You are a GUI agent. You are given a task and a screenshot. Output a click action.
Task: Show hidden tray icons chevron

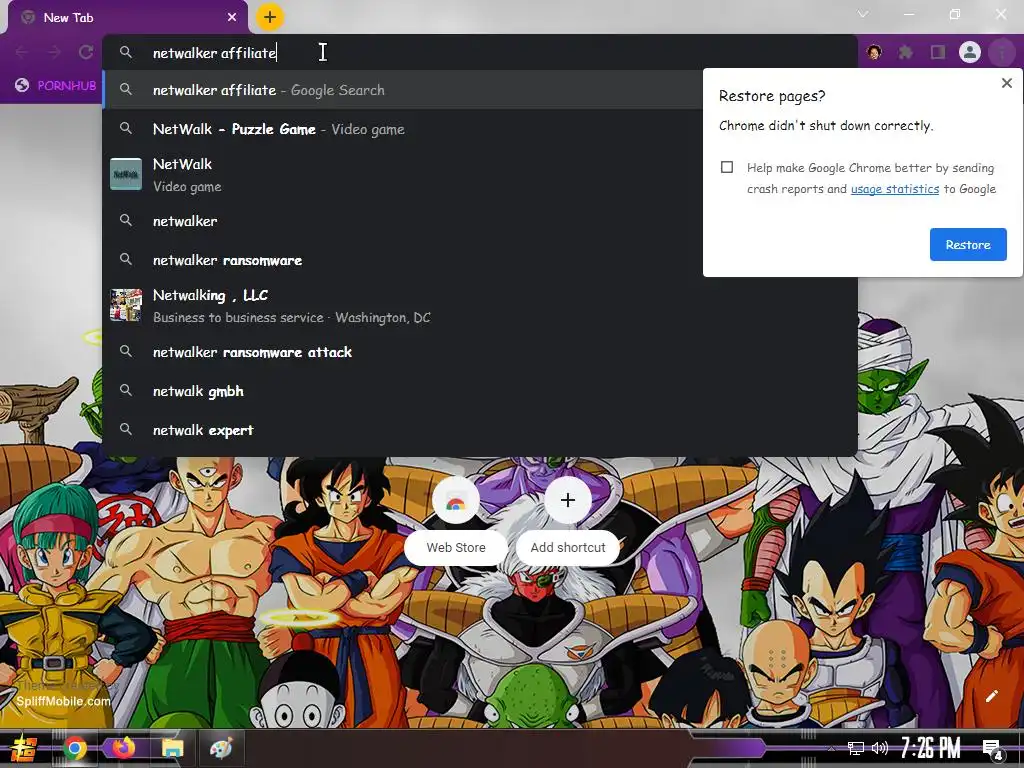(x=831, y=748)
